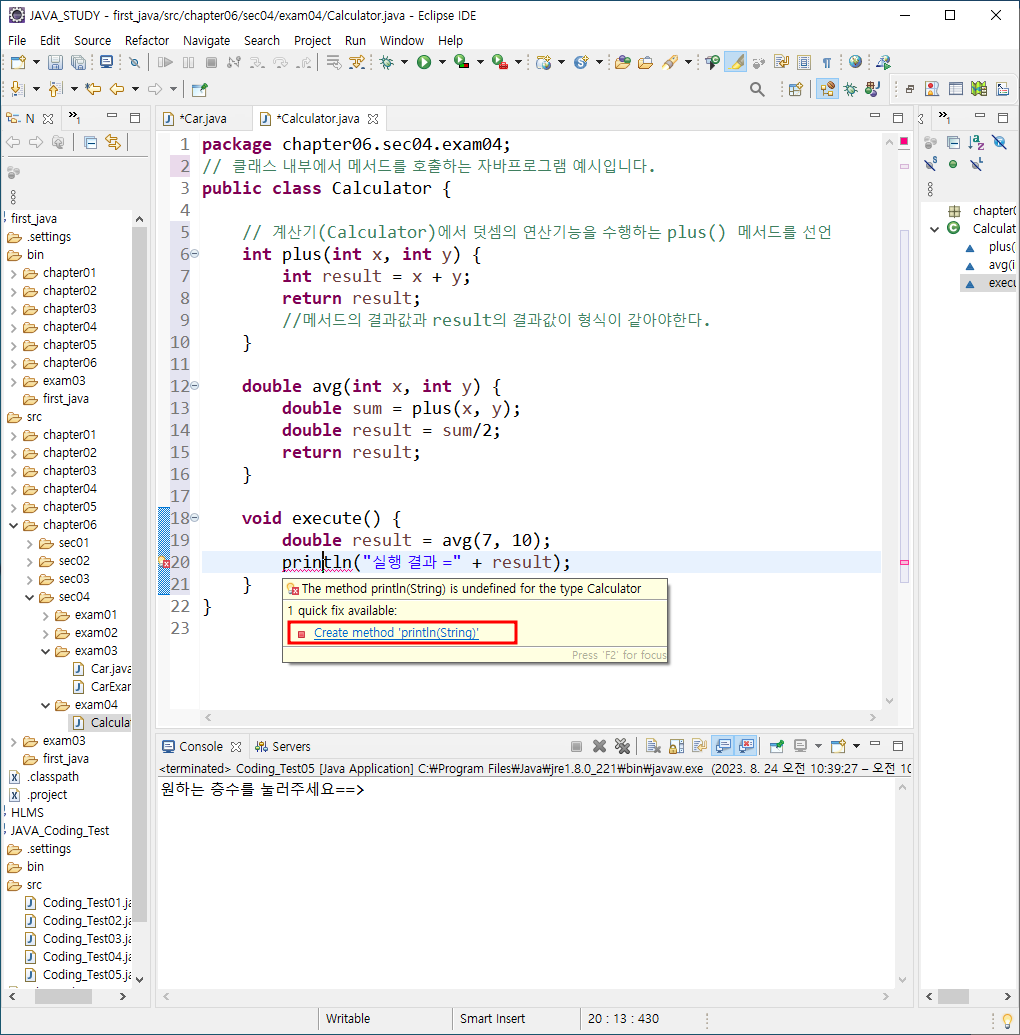Toggle Block Selection Mode icon
This screenshot has height=1035, width=1020.
(804, 62)
